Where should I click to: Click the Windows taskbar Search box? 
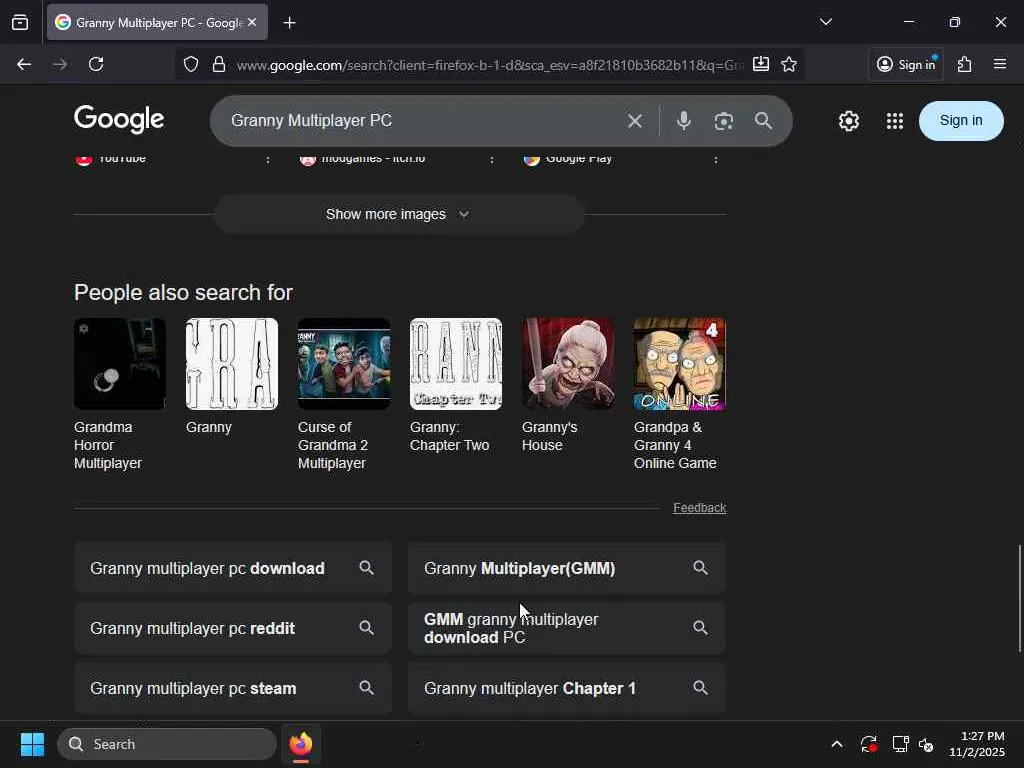click(167, 744)
